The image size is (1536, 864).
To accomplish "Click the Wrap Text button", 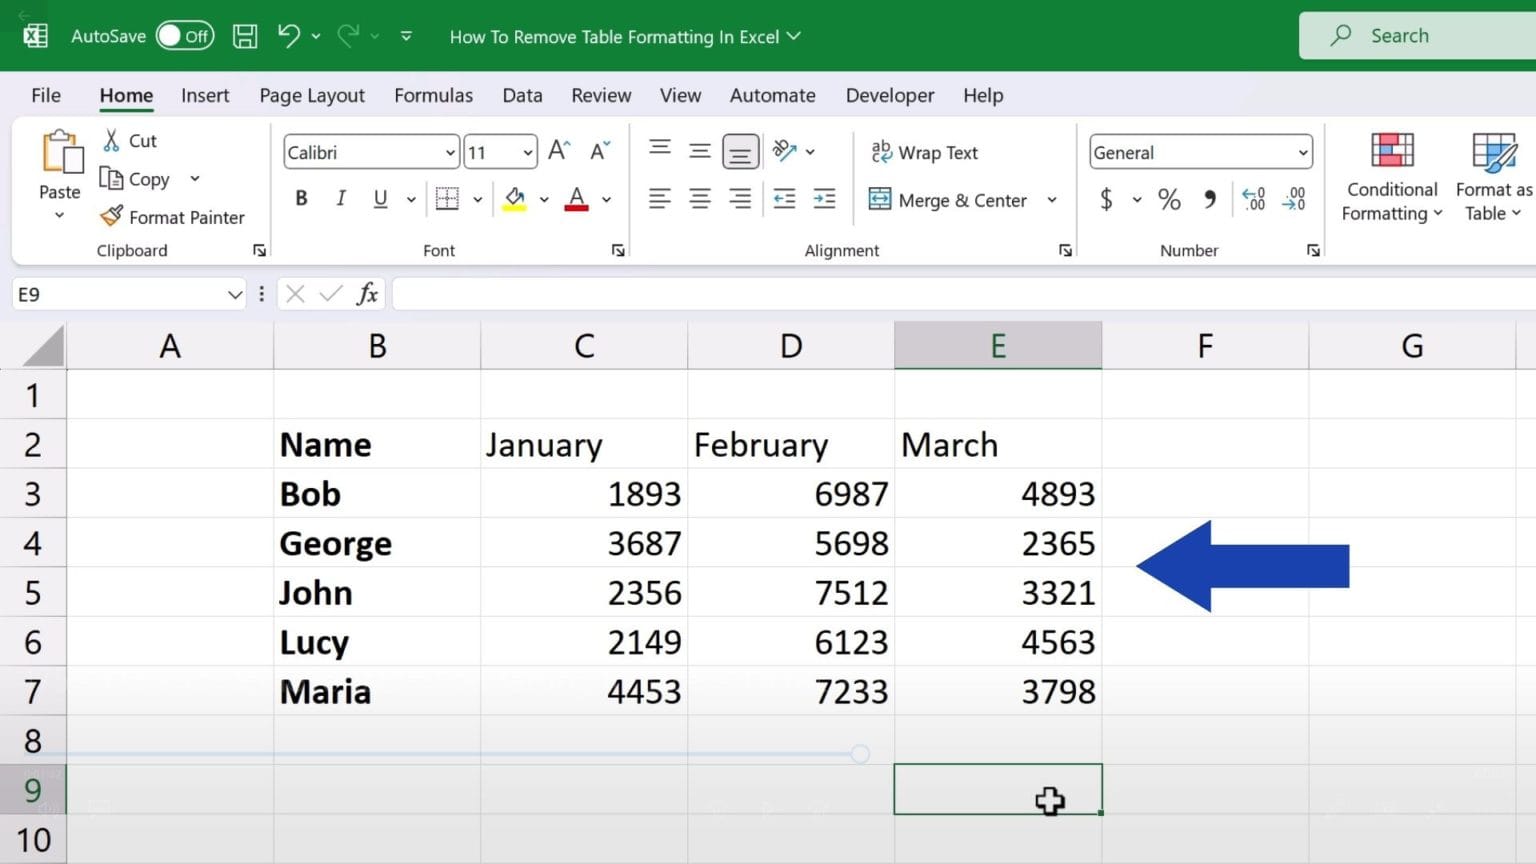I will tap(924, 153).
